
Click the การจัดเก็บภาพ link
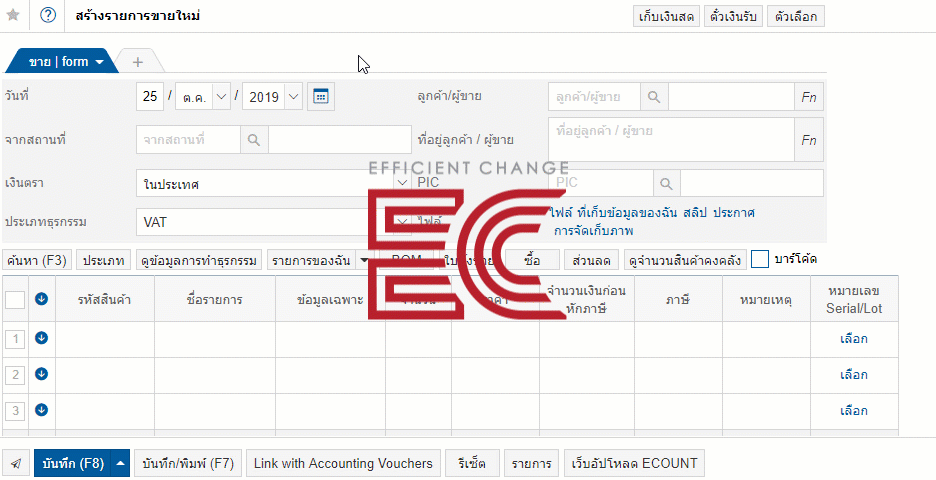(593, 230)
